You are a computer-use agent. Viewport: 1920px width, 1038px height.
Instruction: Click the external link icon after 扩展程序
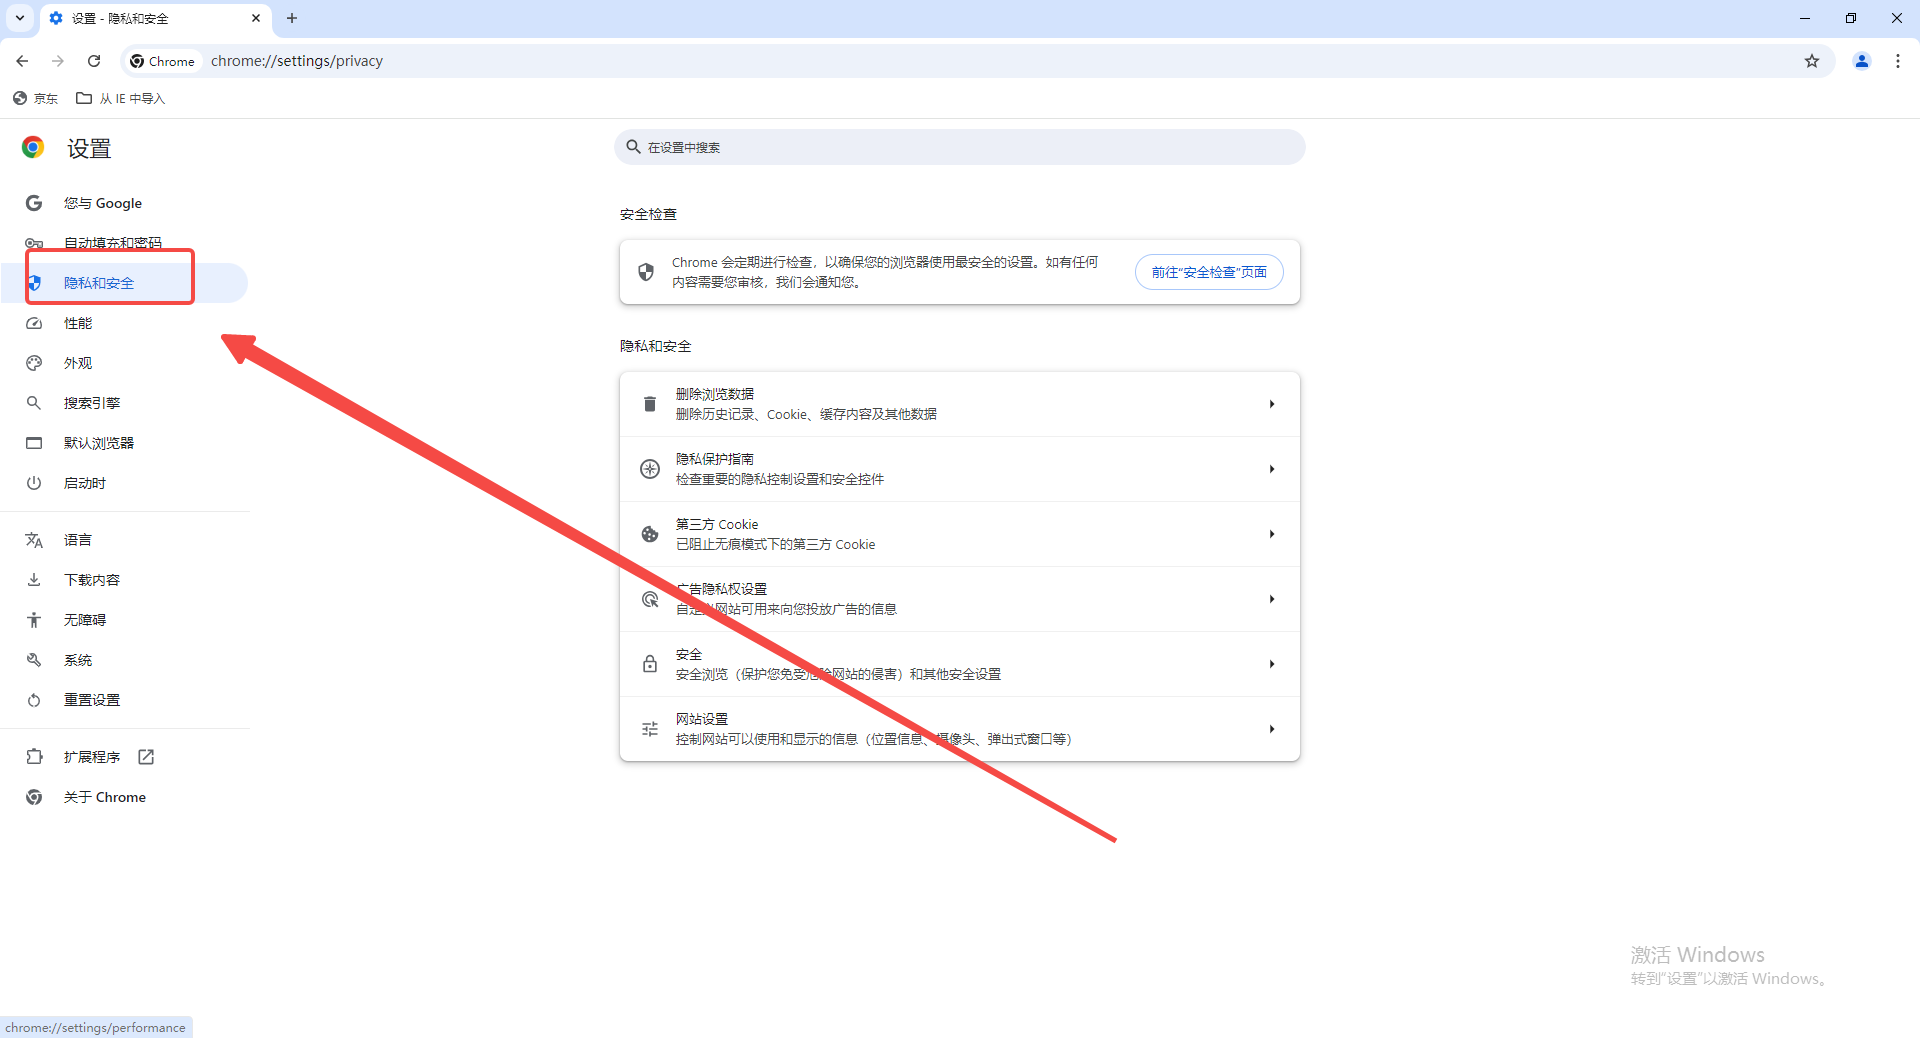pos(146,757)
